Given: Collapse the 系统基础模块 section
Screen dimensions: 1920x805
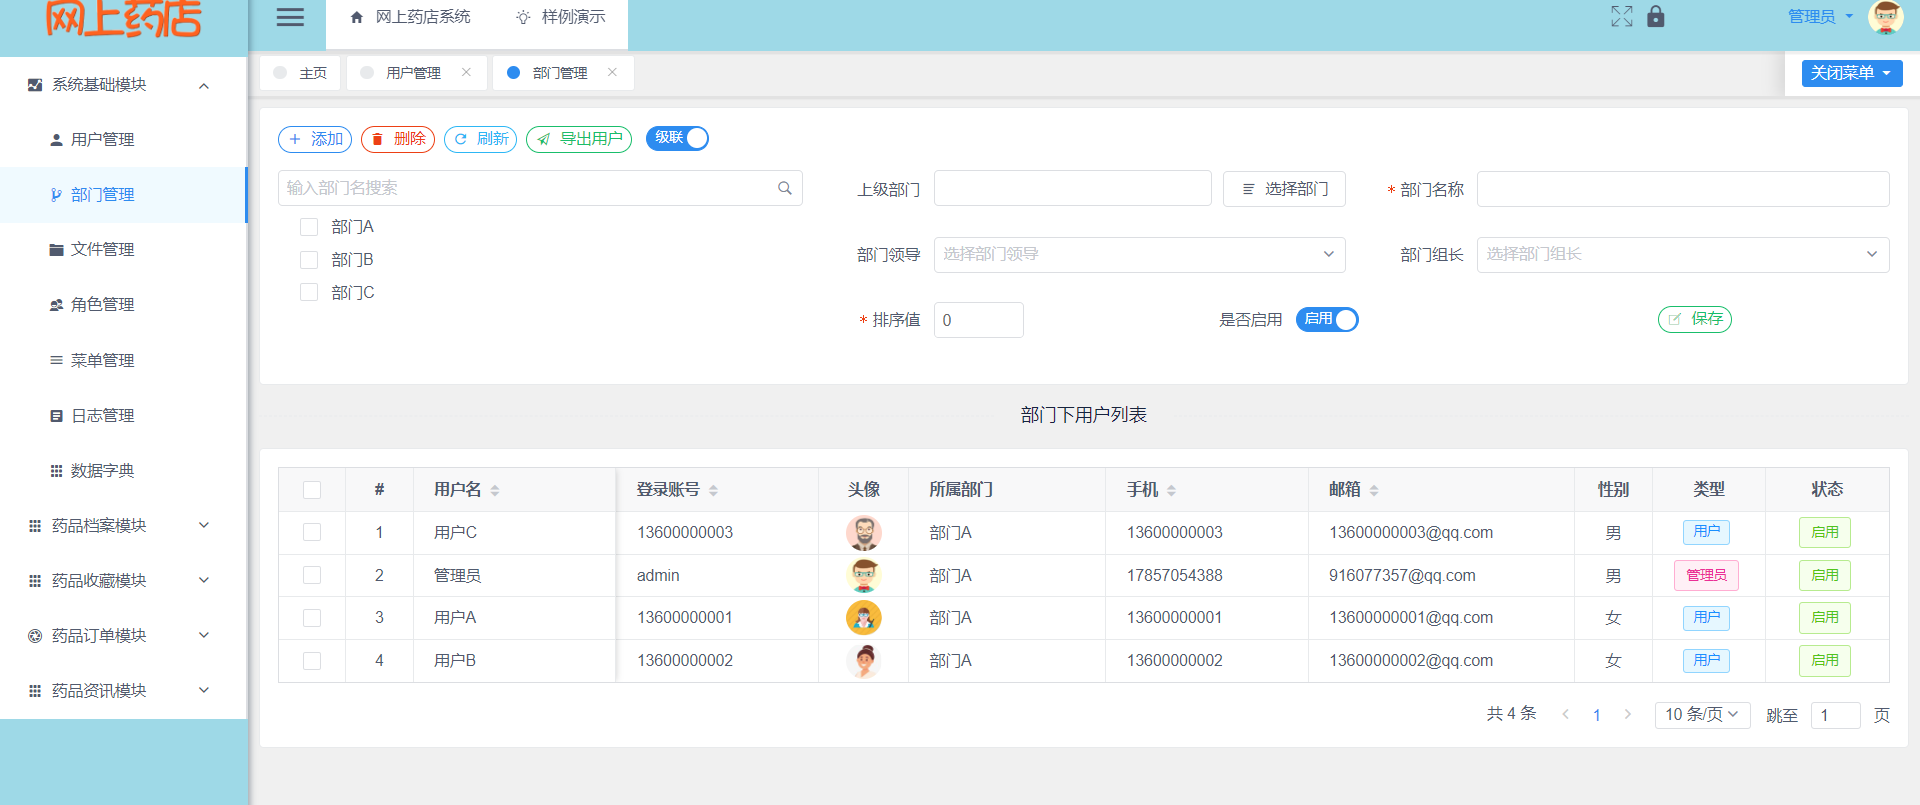Looking at the screenshot, I should pyautogui.click(x=123, y=85).
